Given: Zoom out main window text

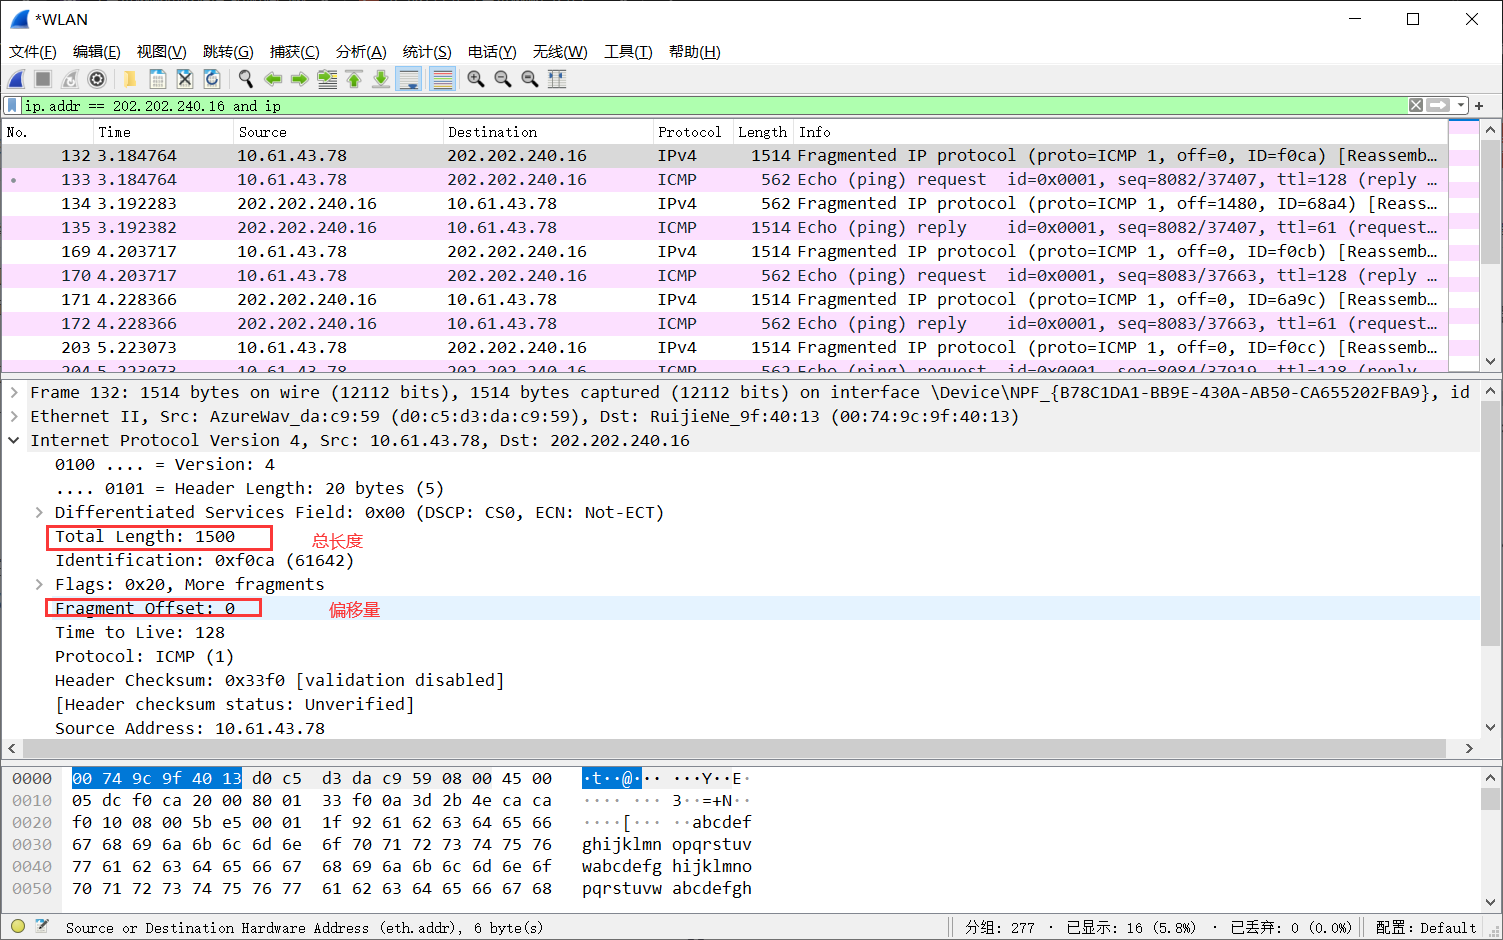Looking at the screenshot, I should 503,79.
